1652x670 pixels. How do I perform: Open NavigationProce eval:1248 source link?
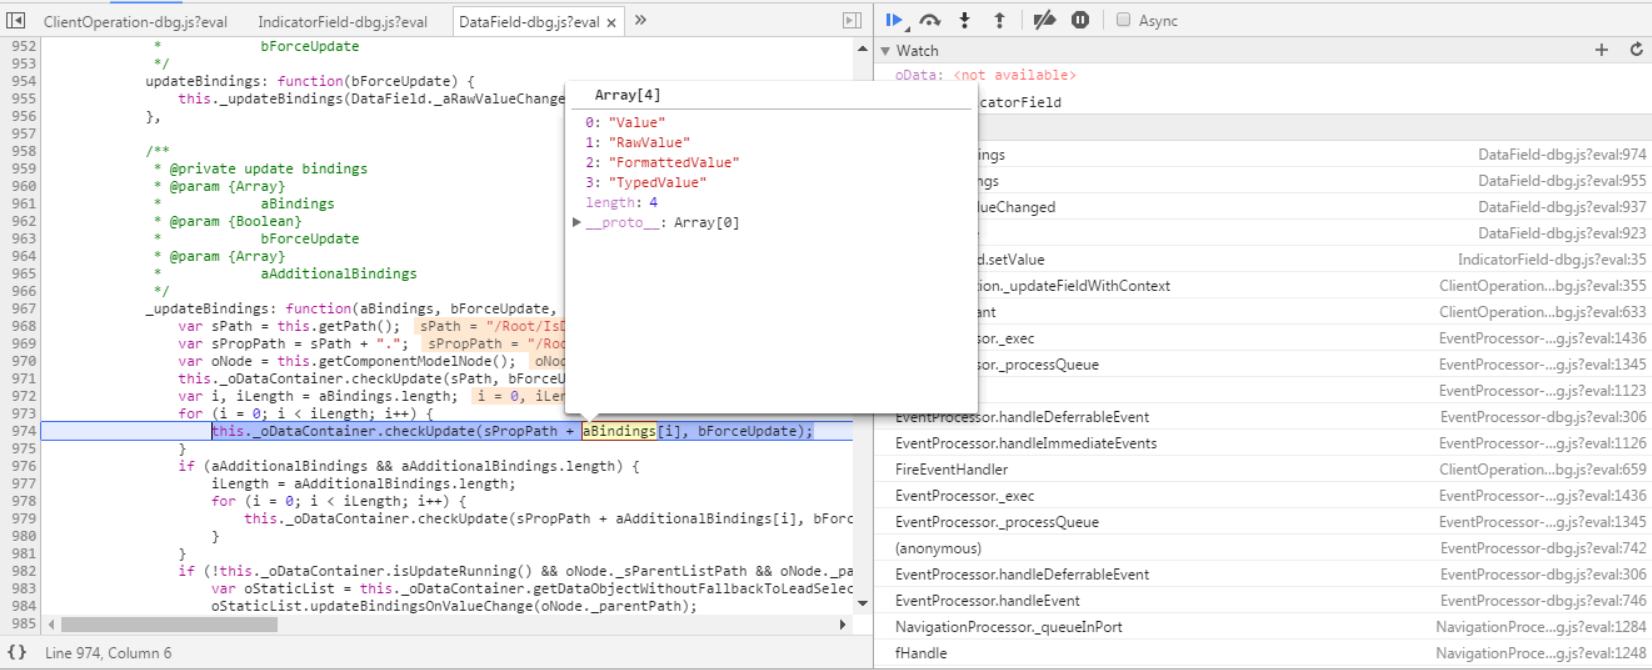click(x=1541, y=653)
